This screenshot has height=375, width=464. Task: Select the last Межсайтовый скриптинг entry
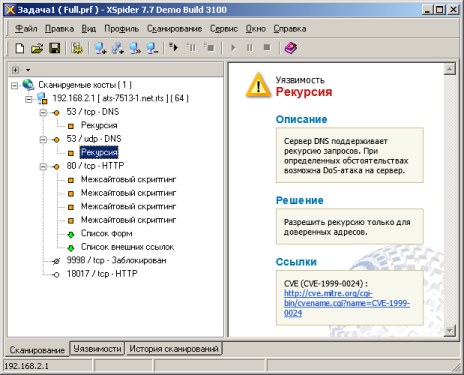click(x=128, y=220)
